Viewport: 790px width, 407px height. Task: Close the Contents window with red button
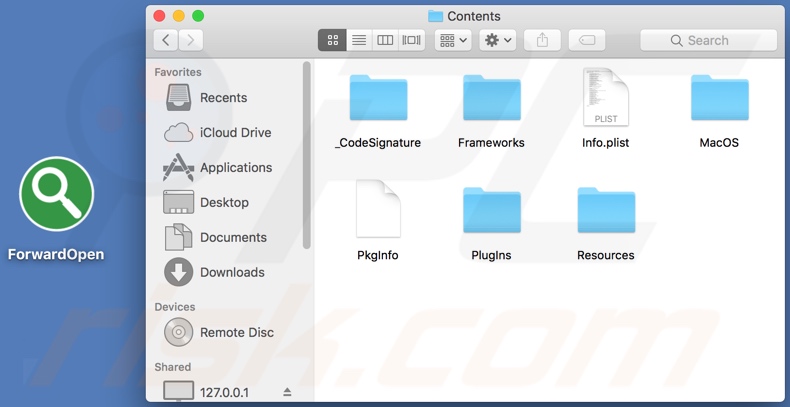point(159,16)
